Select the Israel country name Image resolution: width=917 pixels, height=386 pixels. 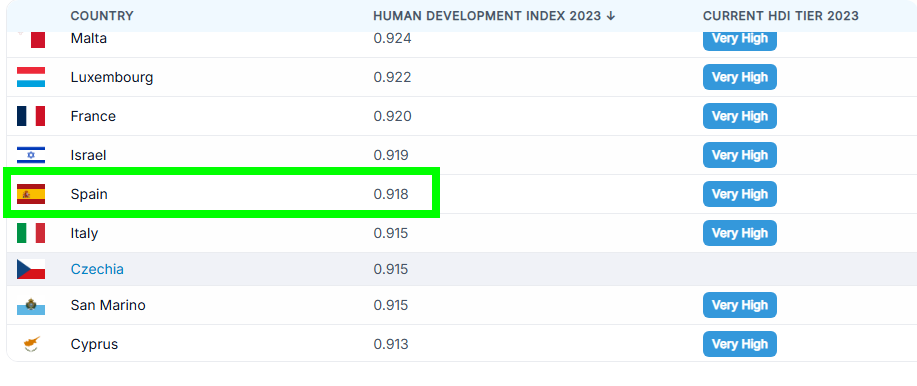tap(88, 155)
